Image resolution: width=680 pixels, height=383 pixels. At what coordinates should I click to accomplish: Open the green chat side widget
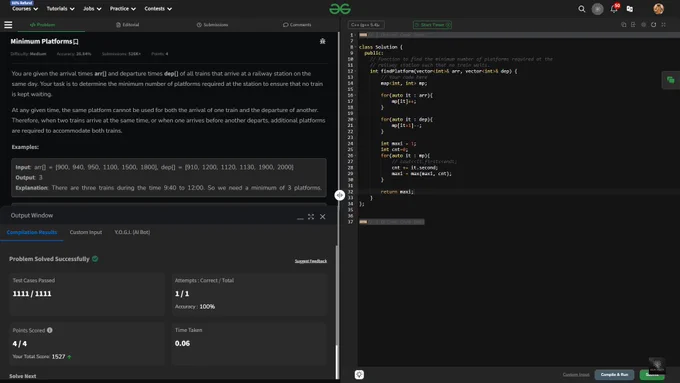[671, 80]
